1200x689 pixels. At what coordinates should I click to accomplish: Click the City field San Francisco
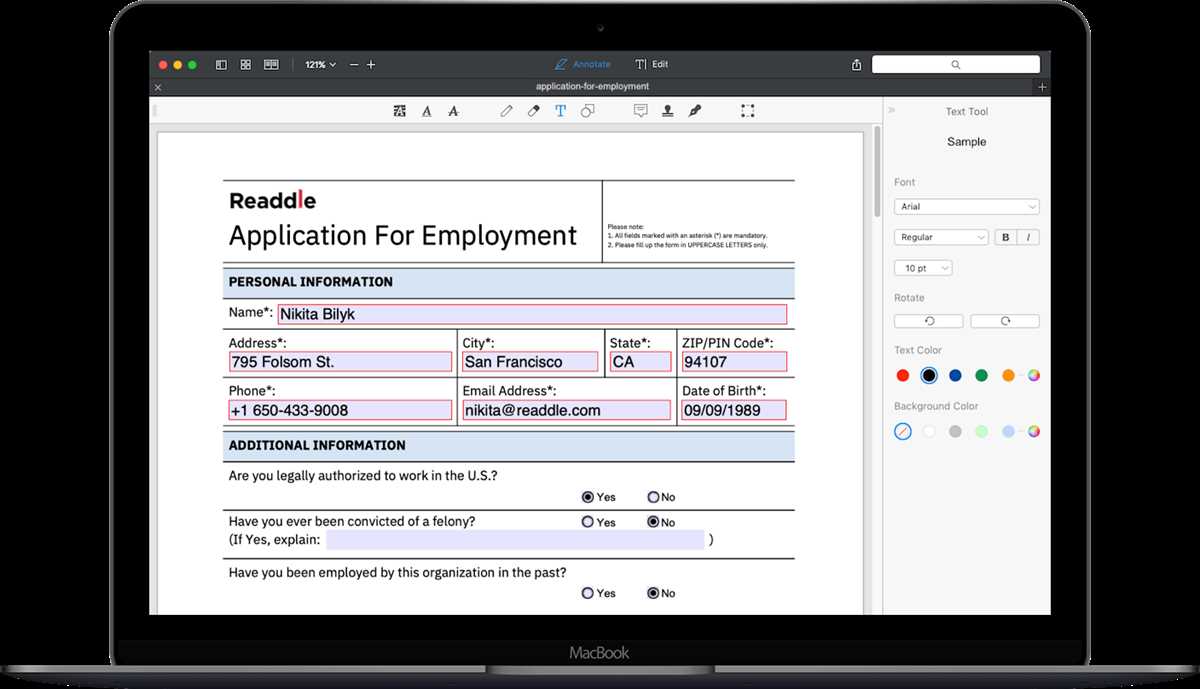point(531,362)
